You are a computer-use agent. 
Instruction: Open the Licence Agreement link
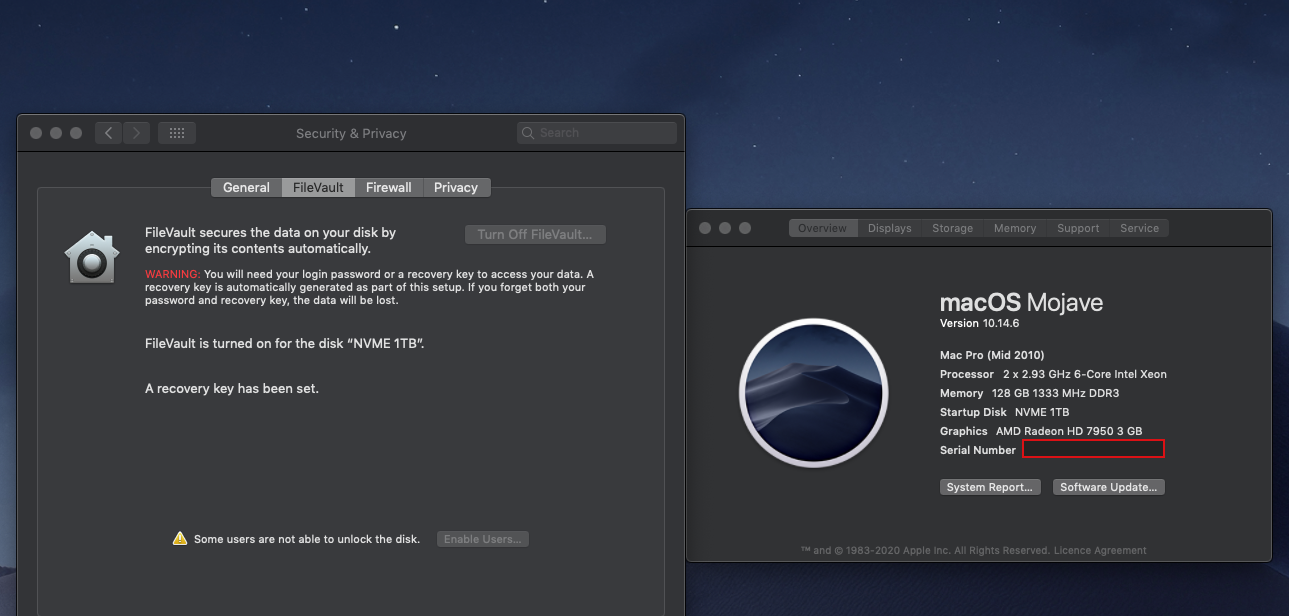pos(1100,550)
